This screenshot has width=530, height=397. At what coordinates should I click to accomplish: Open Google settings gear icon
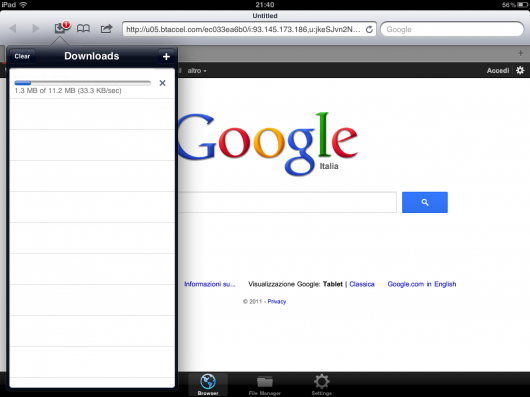pos(520,70)
